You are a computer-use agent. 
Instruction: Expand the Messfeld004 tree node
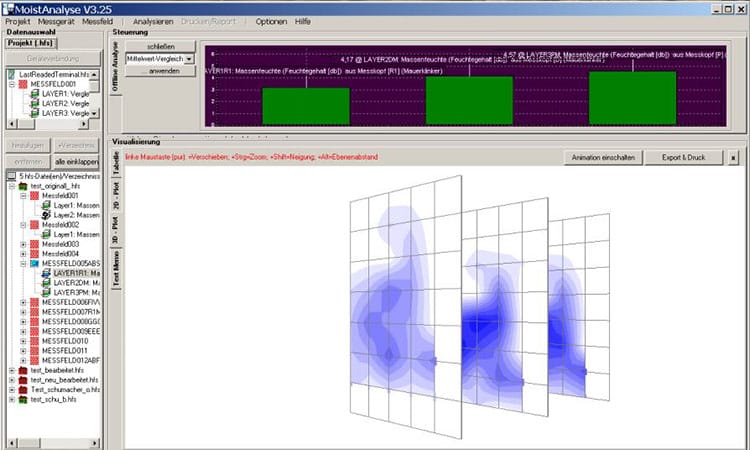pos(23,254)
